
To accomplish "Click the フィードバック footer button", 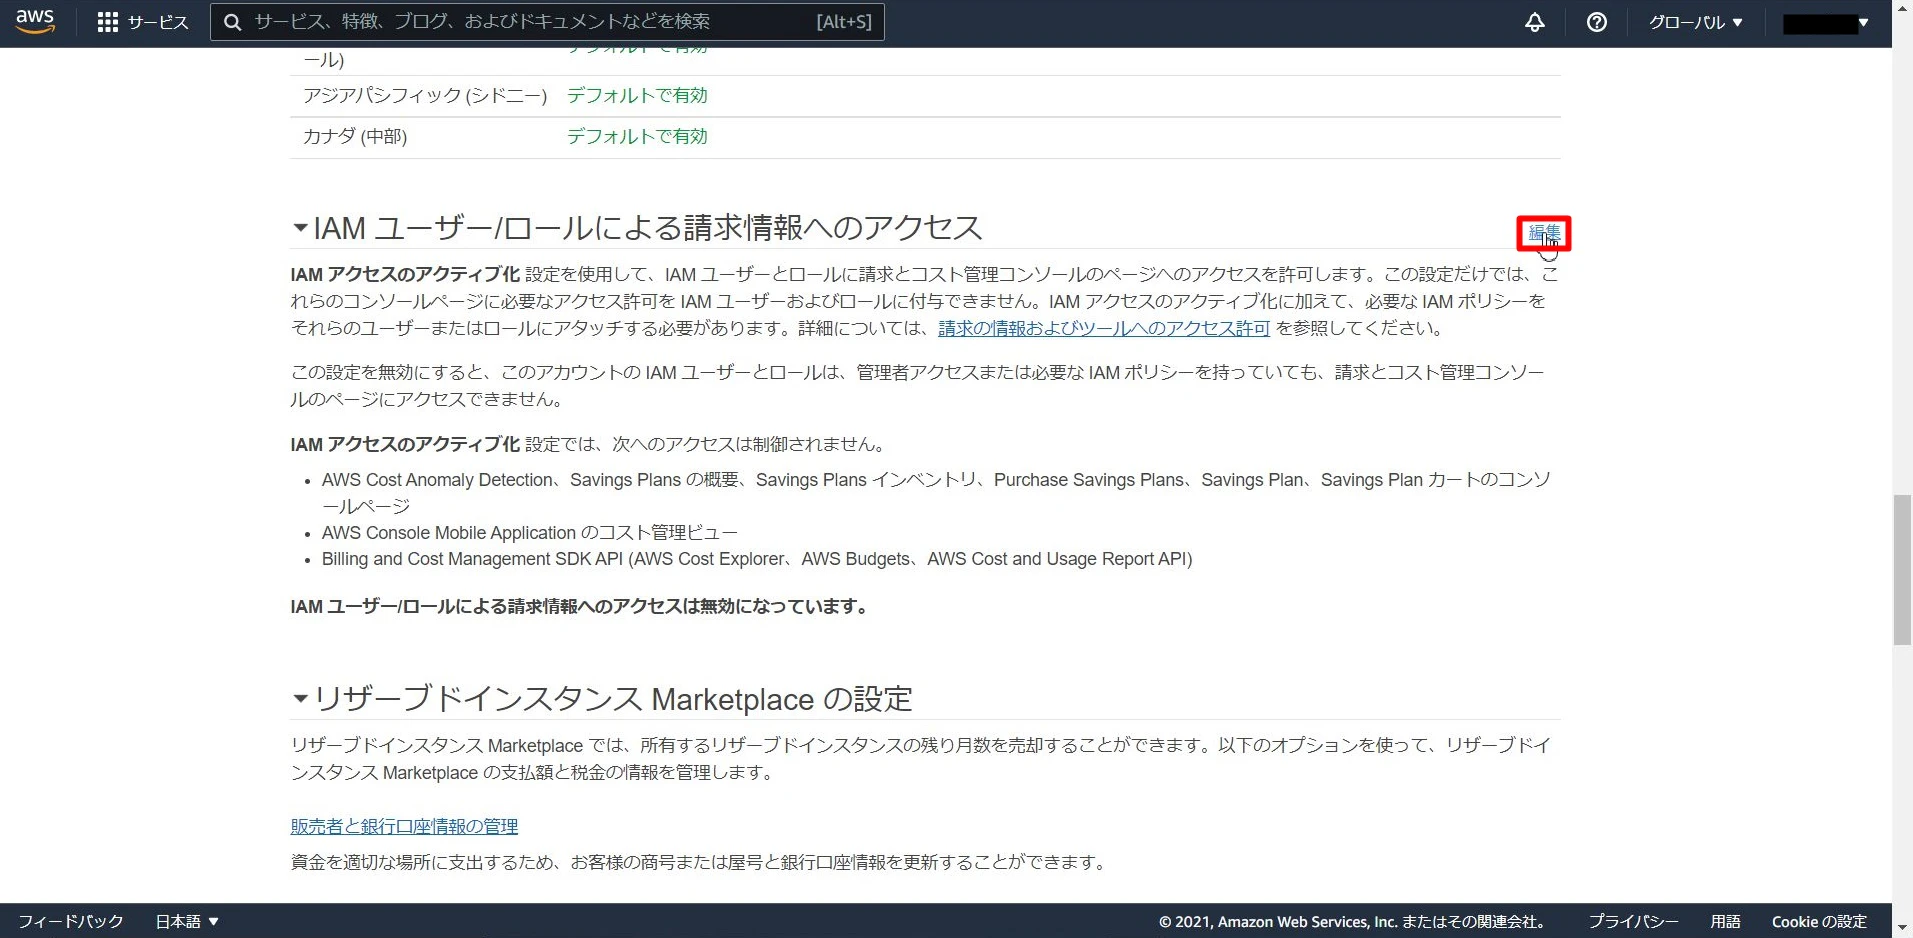I will [x=71, y=921].
